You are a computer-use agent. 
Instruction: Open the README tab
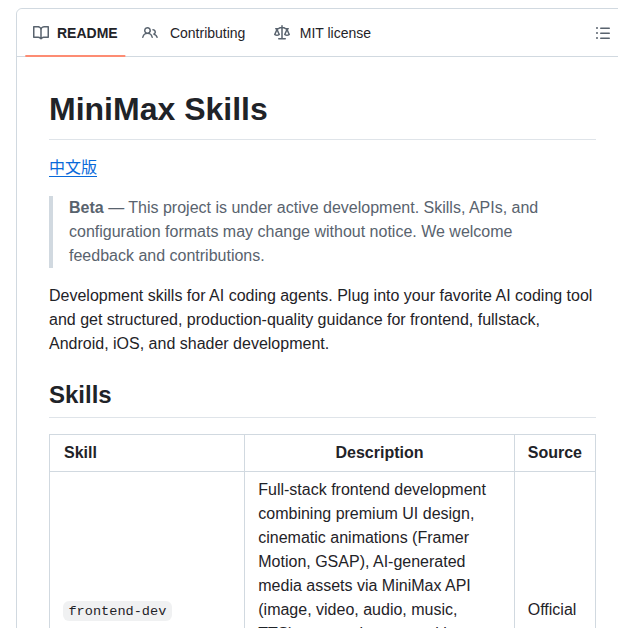coord(75,33)
